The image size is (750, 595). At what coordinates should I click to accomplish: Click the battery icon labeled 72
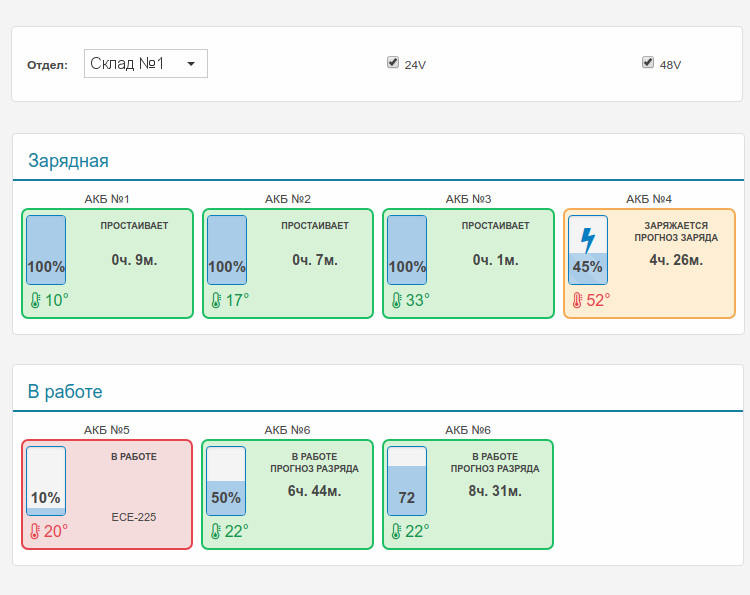tap(407, 481)
